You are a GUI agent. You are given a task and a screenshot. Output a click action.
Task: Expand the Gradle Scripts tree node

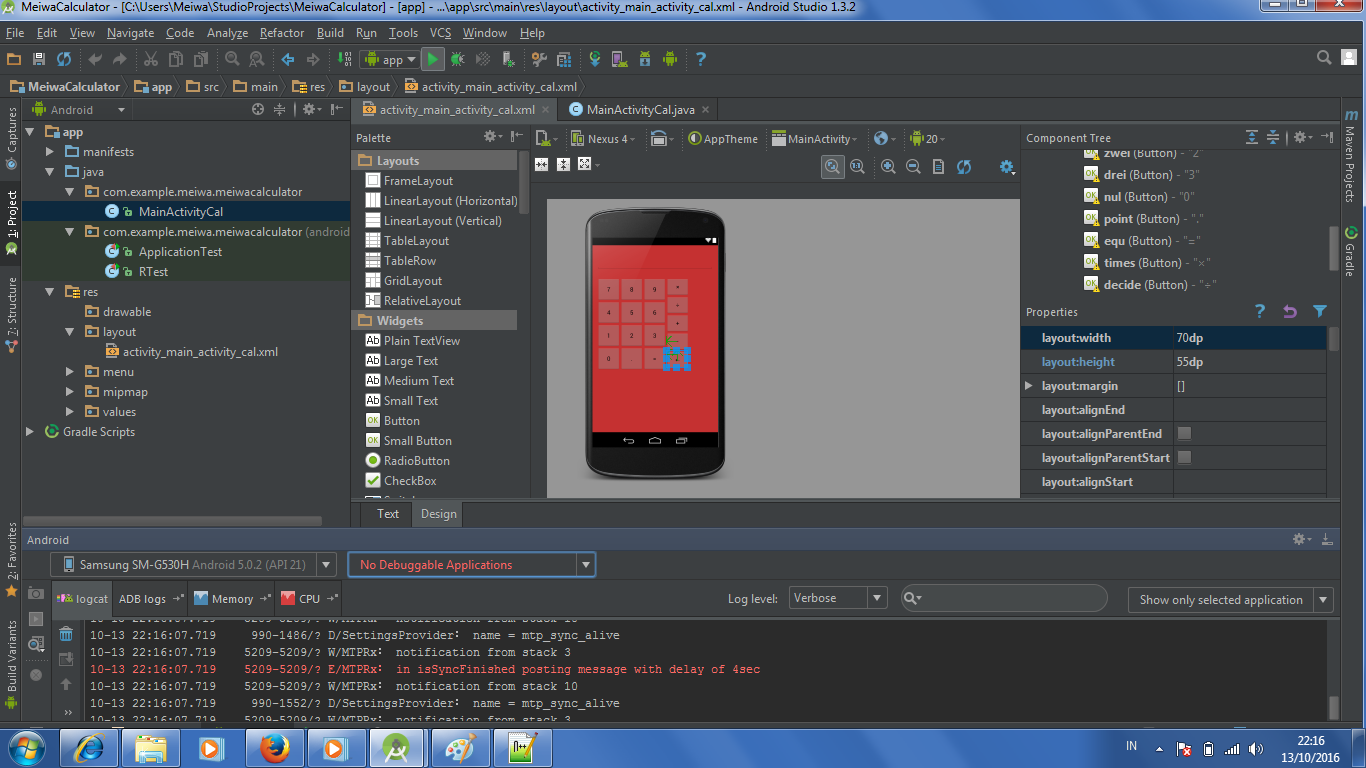31,431
